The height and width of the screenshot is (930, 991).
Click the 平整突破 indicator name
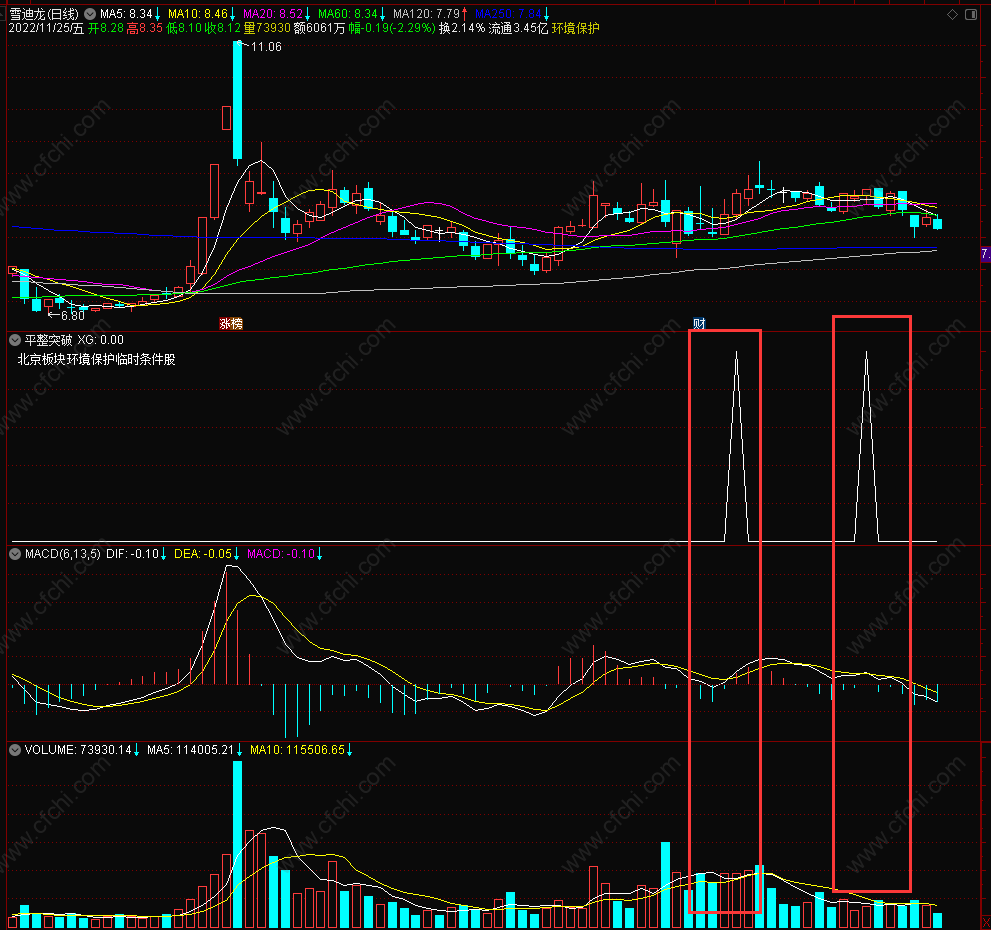click(49, 340)
